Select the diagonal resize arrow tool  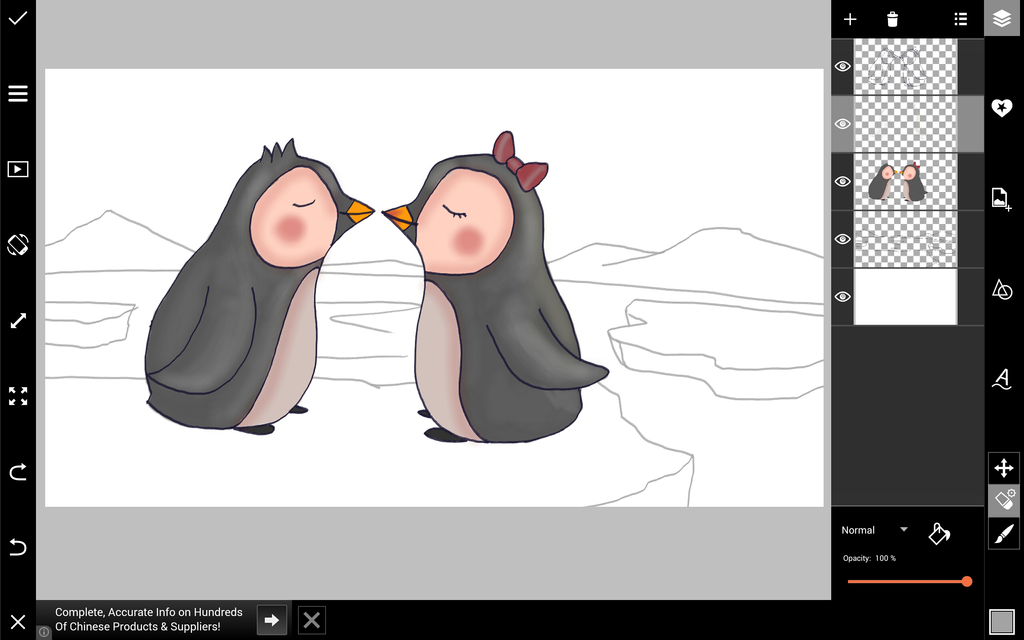coord(18,321)
